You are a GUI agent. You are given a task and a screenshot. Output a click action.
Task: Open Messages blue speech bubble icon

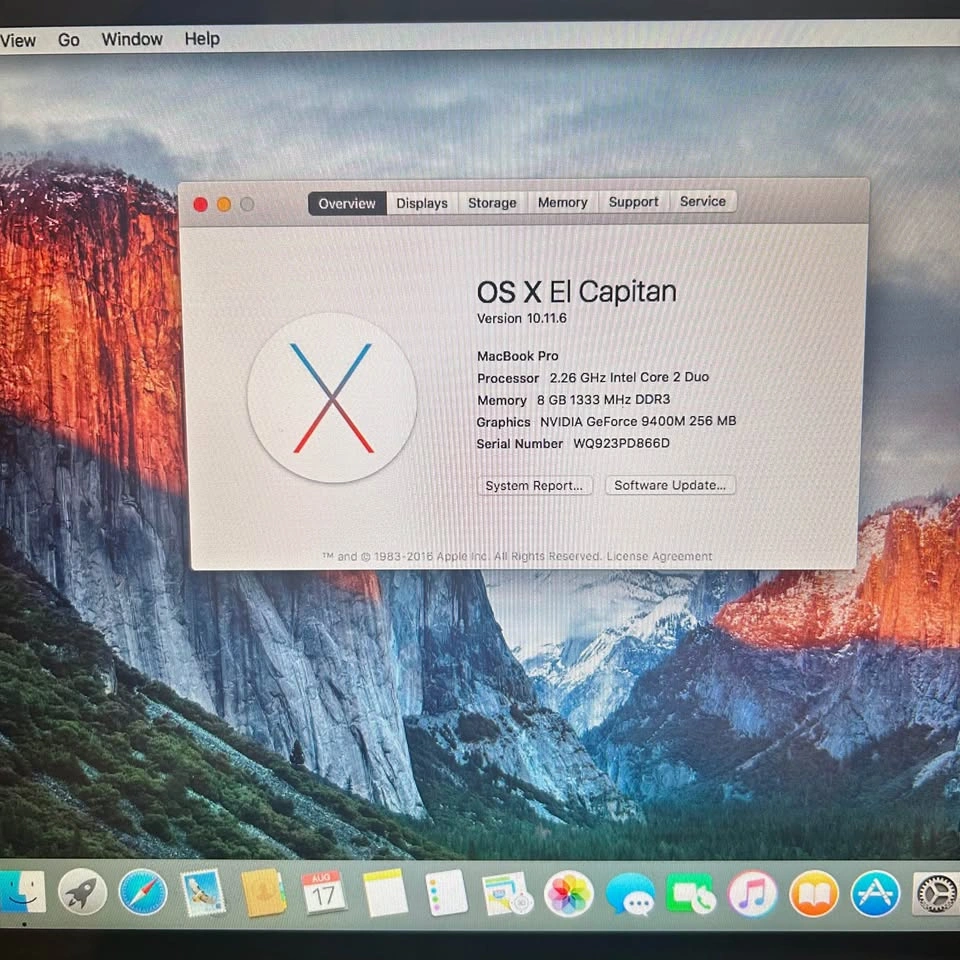coord(630,894)
